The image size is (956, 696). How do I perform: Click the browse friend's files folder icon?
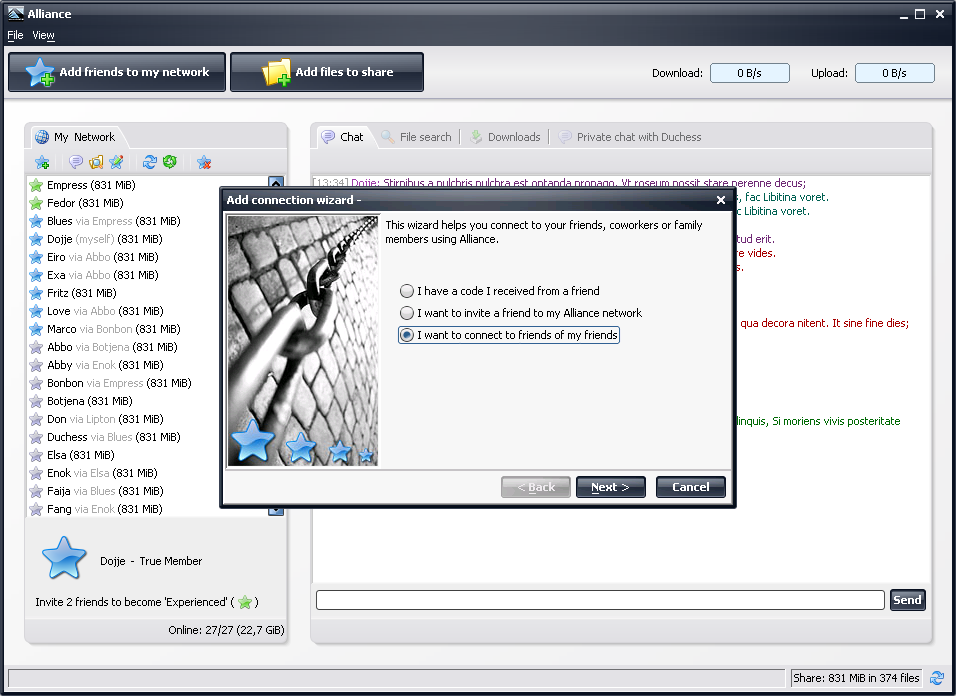click(96, 162)
